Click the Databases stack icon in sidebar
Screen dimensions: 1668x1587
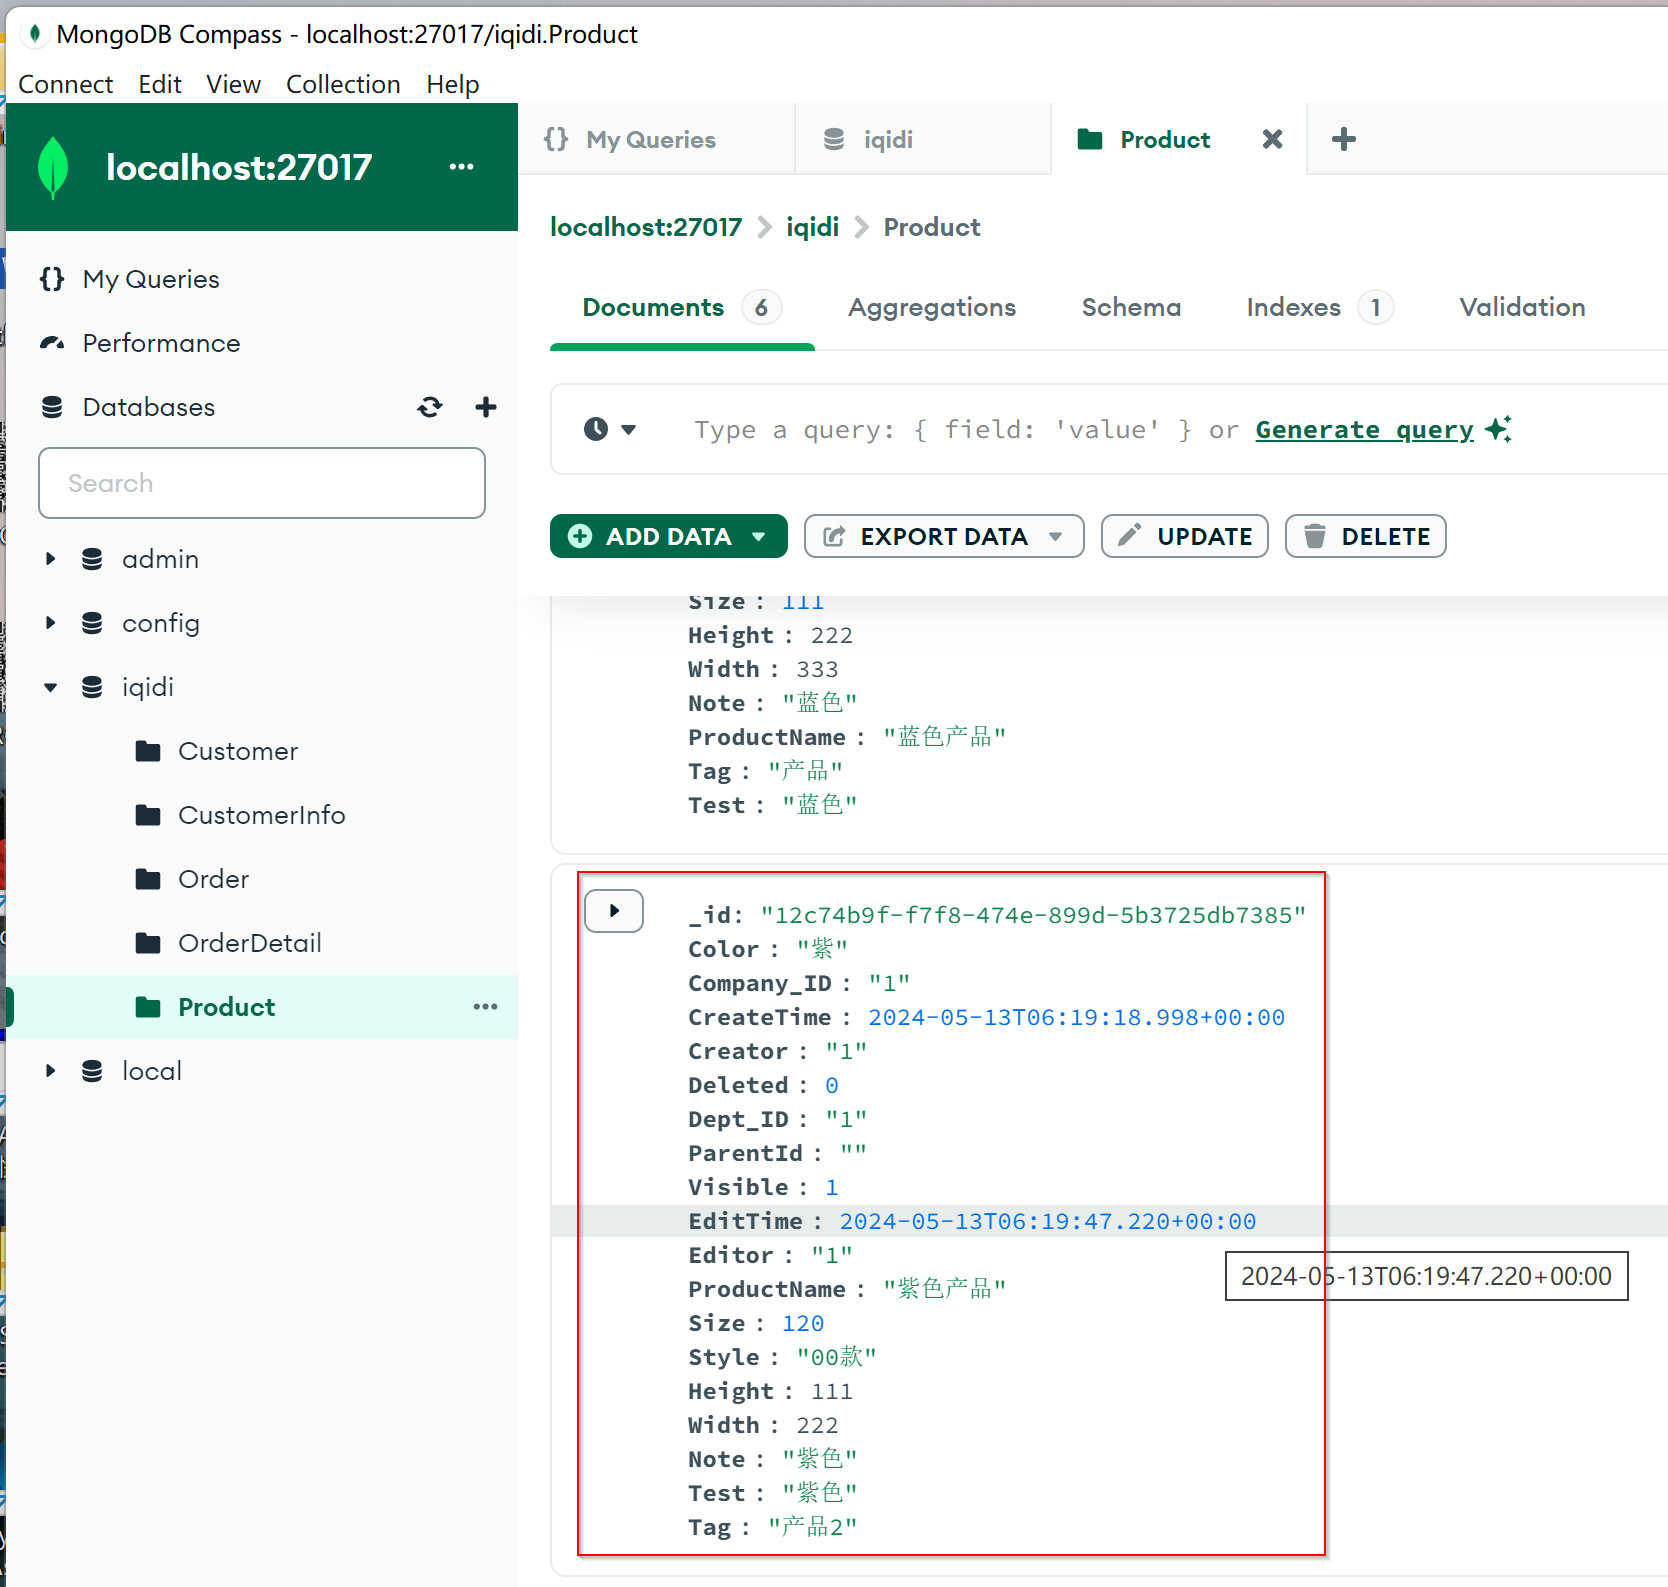(x=52, y=407)
